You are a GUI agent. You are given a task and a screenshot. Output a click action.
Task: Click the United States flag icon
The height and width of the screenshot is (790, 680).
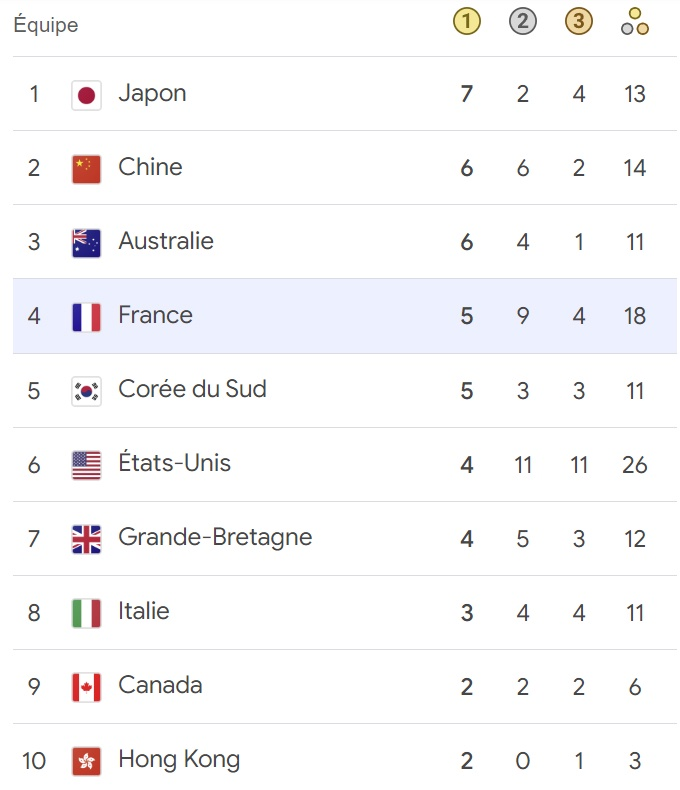[x=87, y=465]
